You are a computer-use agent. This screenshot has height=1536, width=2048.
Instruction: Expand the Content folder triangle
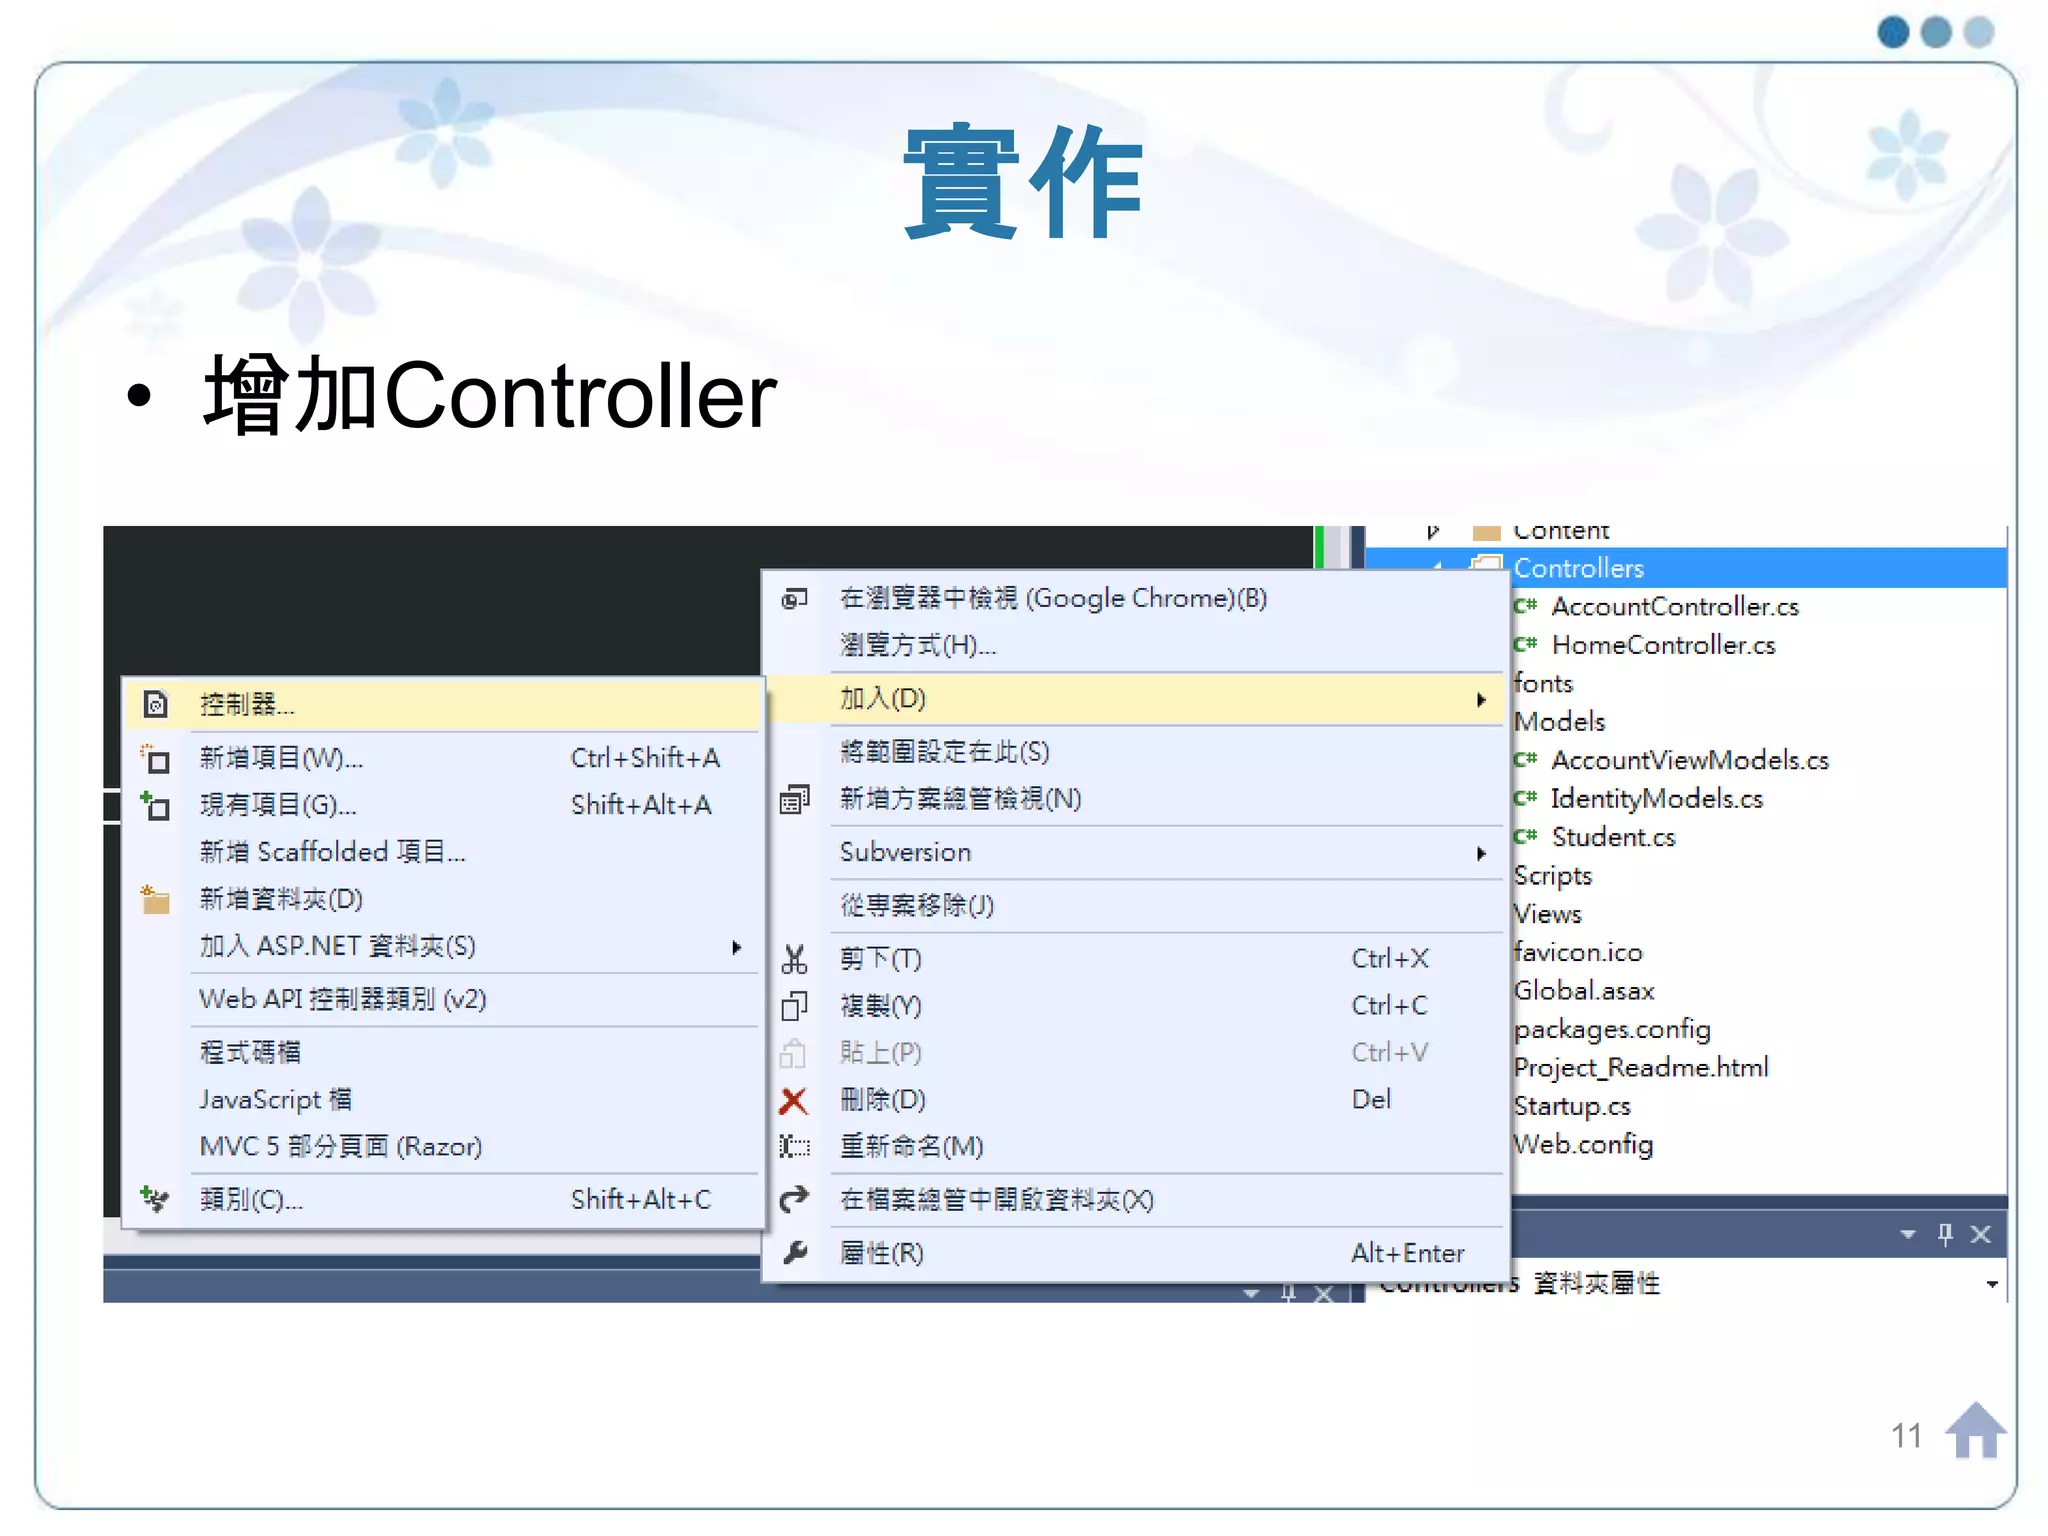pos(1433,532)
